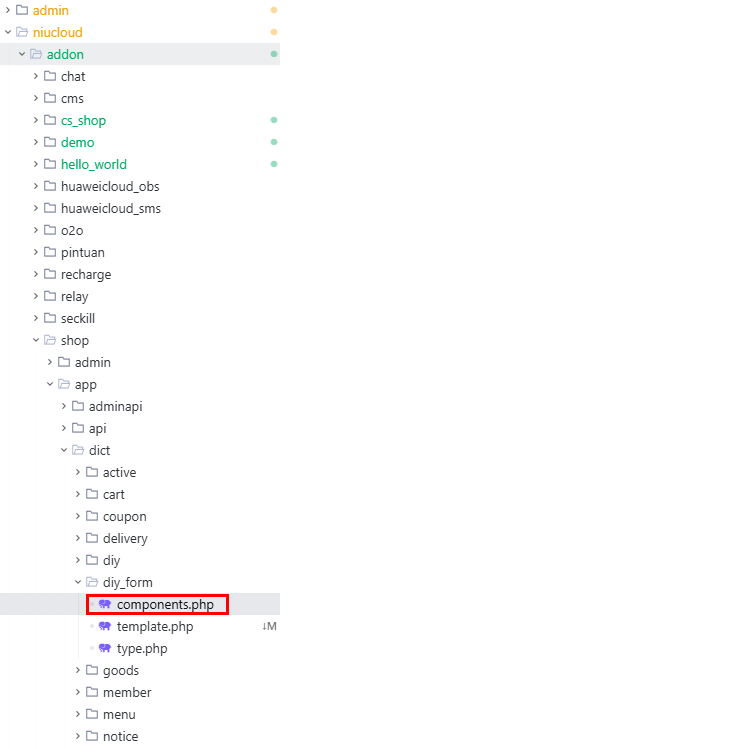Screen dimensions: 748x749
Task: Click the PHP icon of components.php
Action: [x=105, y=604]
